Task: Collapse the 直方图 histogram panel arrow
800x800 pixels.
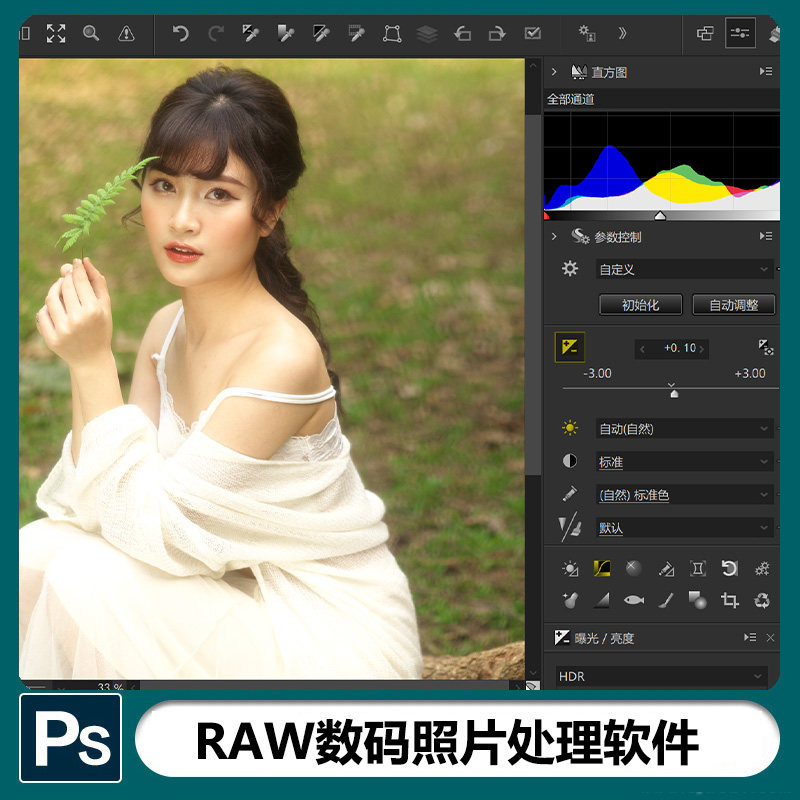Action: point(554,72)
